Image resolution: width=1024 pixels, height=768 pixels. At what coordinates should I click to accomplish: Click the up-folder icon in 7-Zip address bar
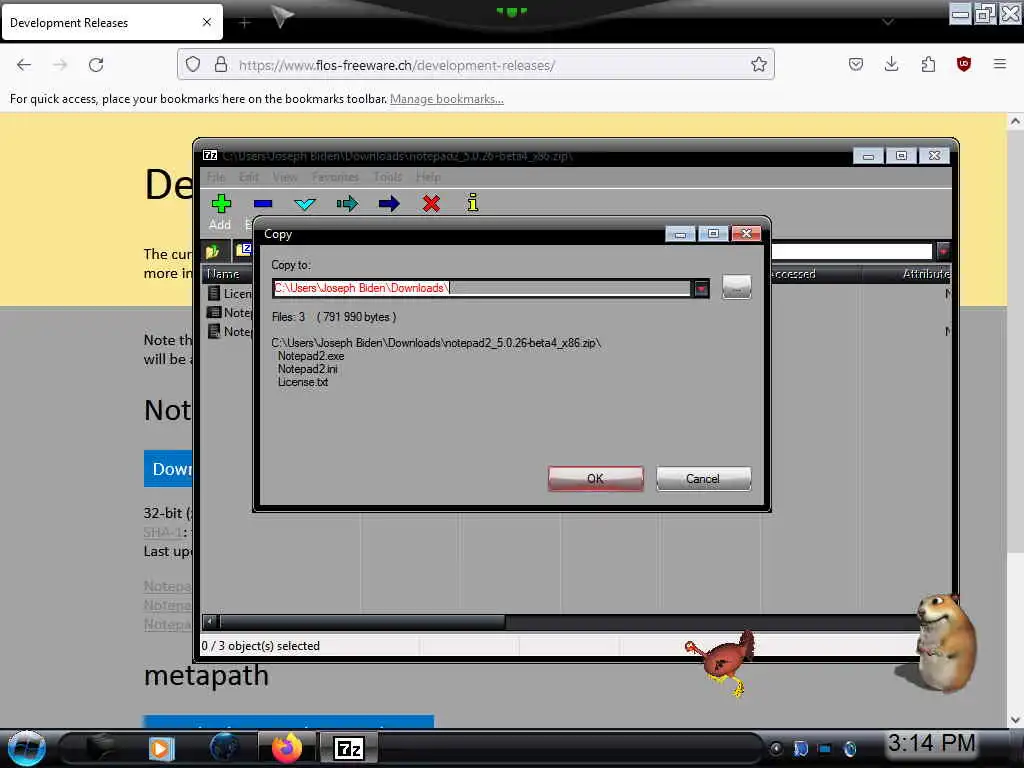(213, 251)
